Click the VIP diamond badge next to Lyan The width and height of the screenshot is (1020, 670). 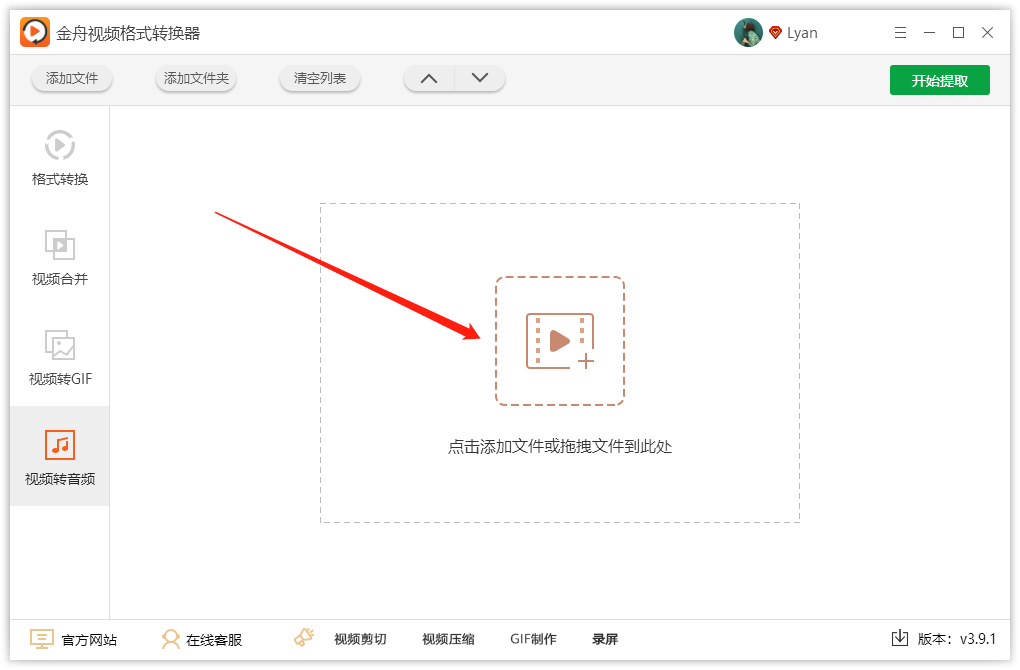(x=775, y=32)
